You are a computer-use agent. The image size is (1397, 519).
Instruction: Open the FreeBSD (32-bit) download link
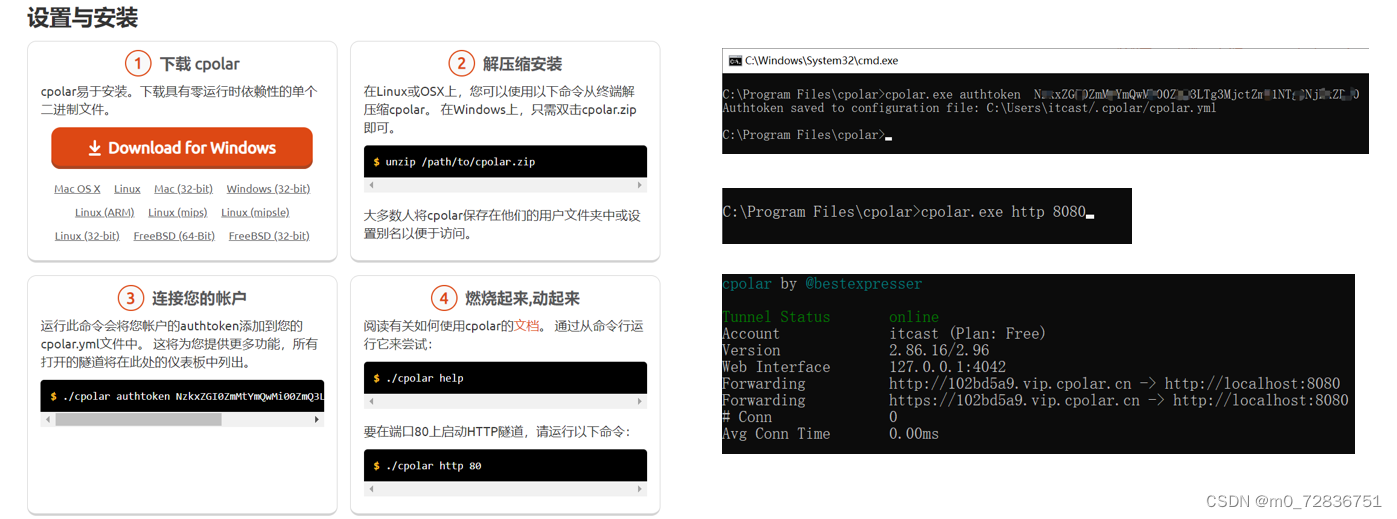[x=269, y=236]
